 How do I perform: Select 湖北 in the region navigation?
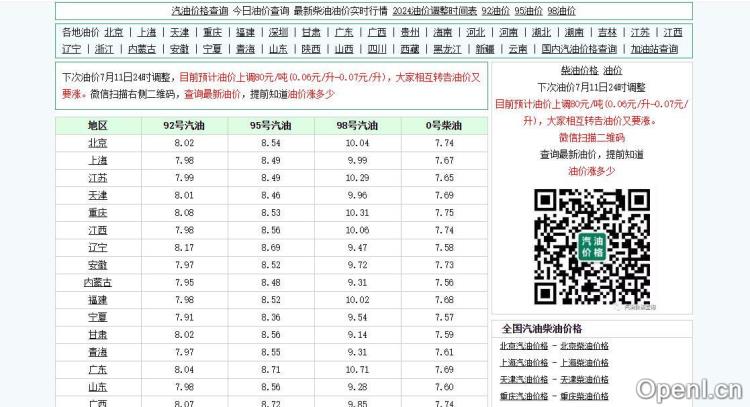click(x=541, y=33)
